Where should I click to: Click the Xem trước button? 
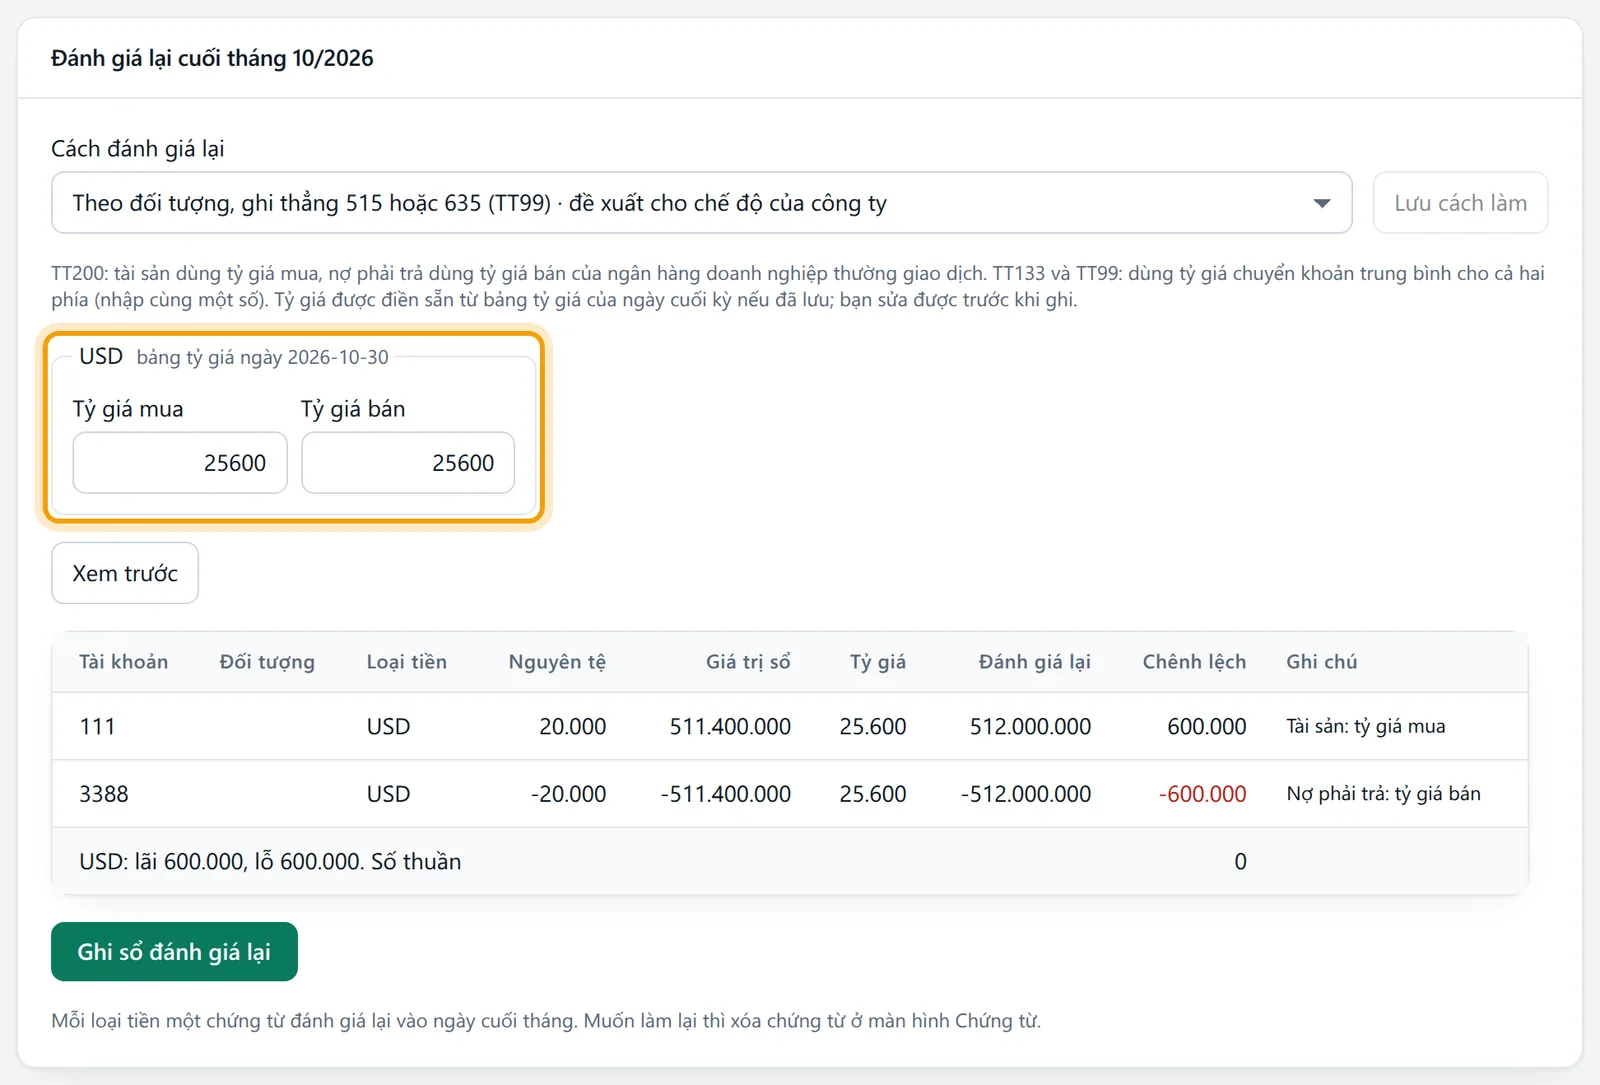pos(125,573)
